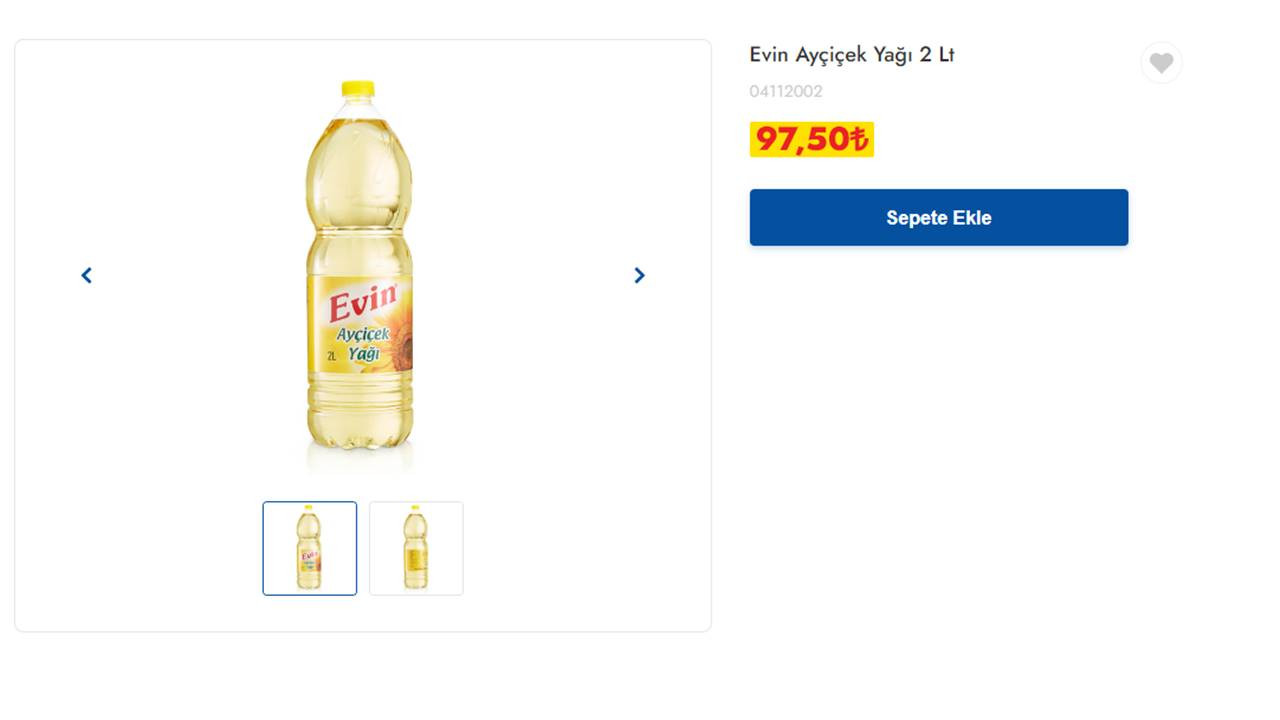The image size is (1280, 720).
Task: Click the word Evin in the product title
Action: (769, 55)
